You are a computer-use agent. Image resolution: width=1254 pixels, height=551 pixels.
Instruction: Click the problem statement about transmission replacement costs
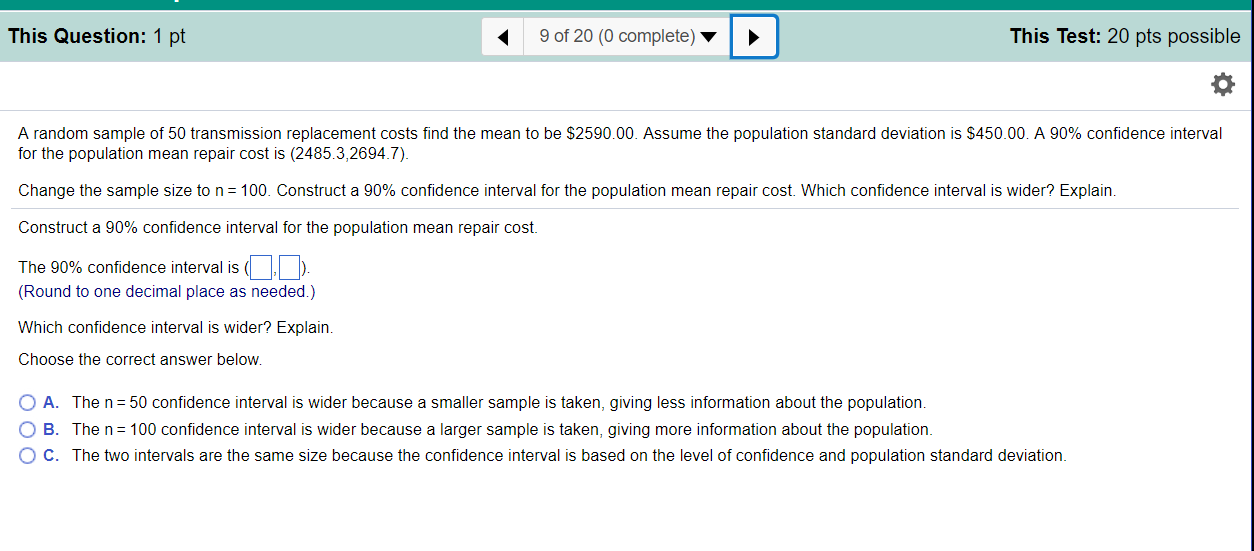pyautogui.click(x=620, y=144)
